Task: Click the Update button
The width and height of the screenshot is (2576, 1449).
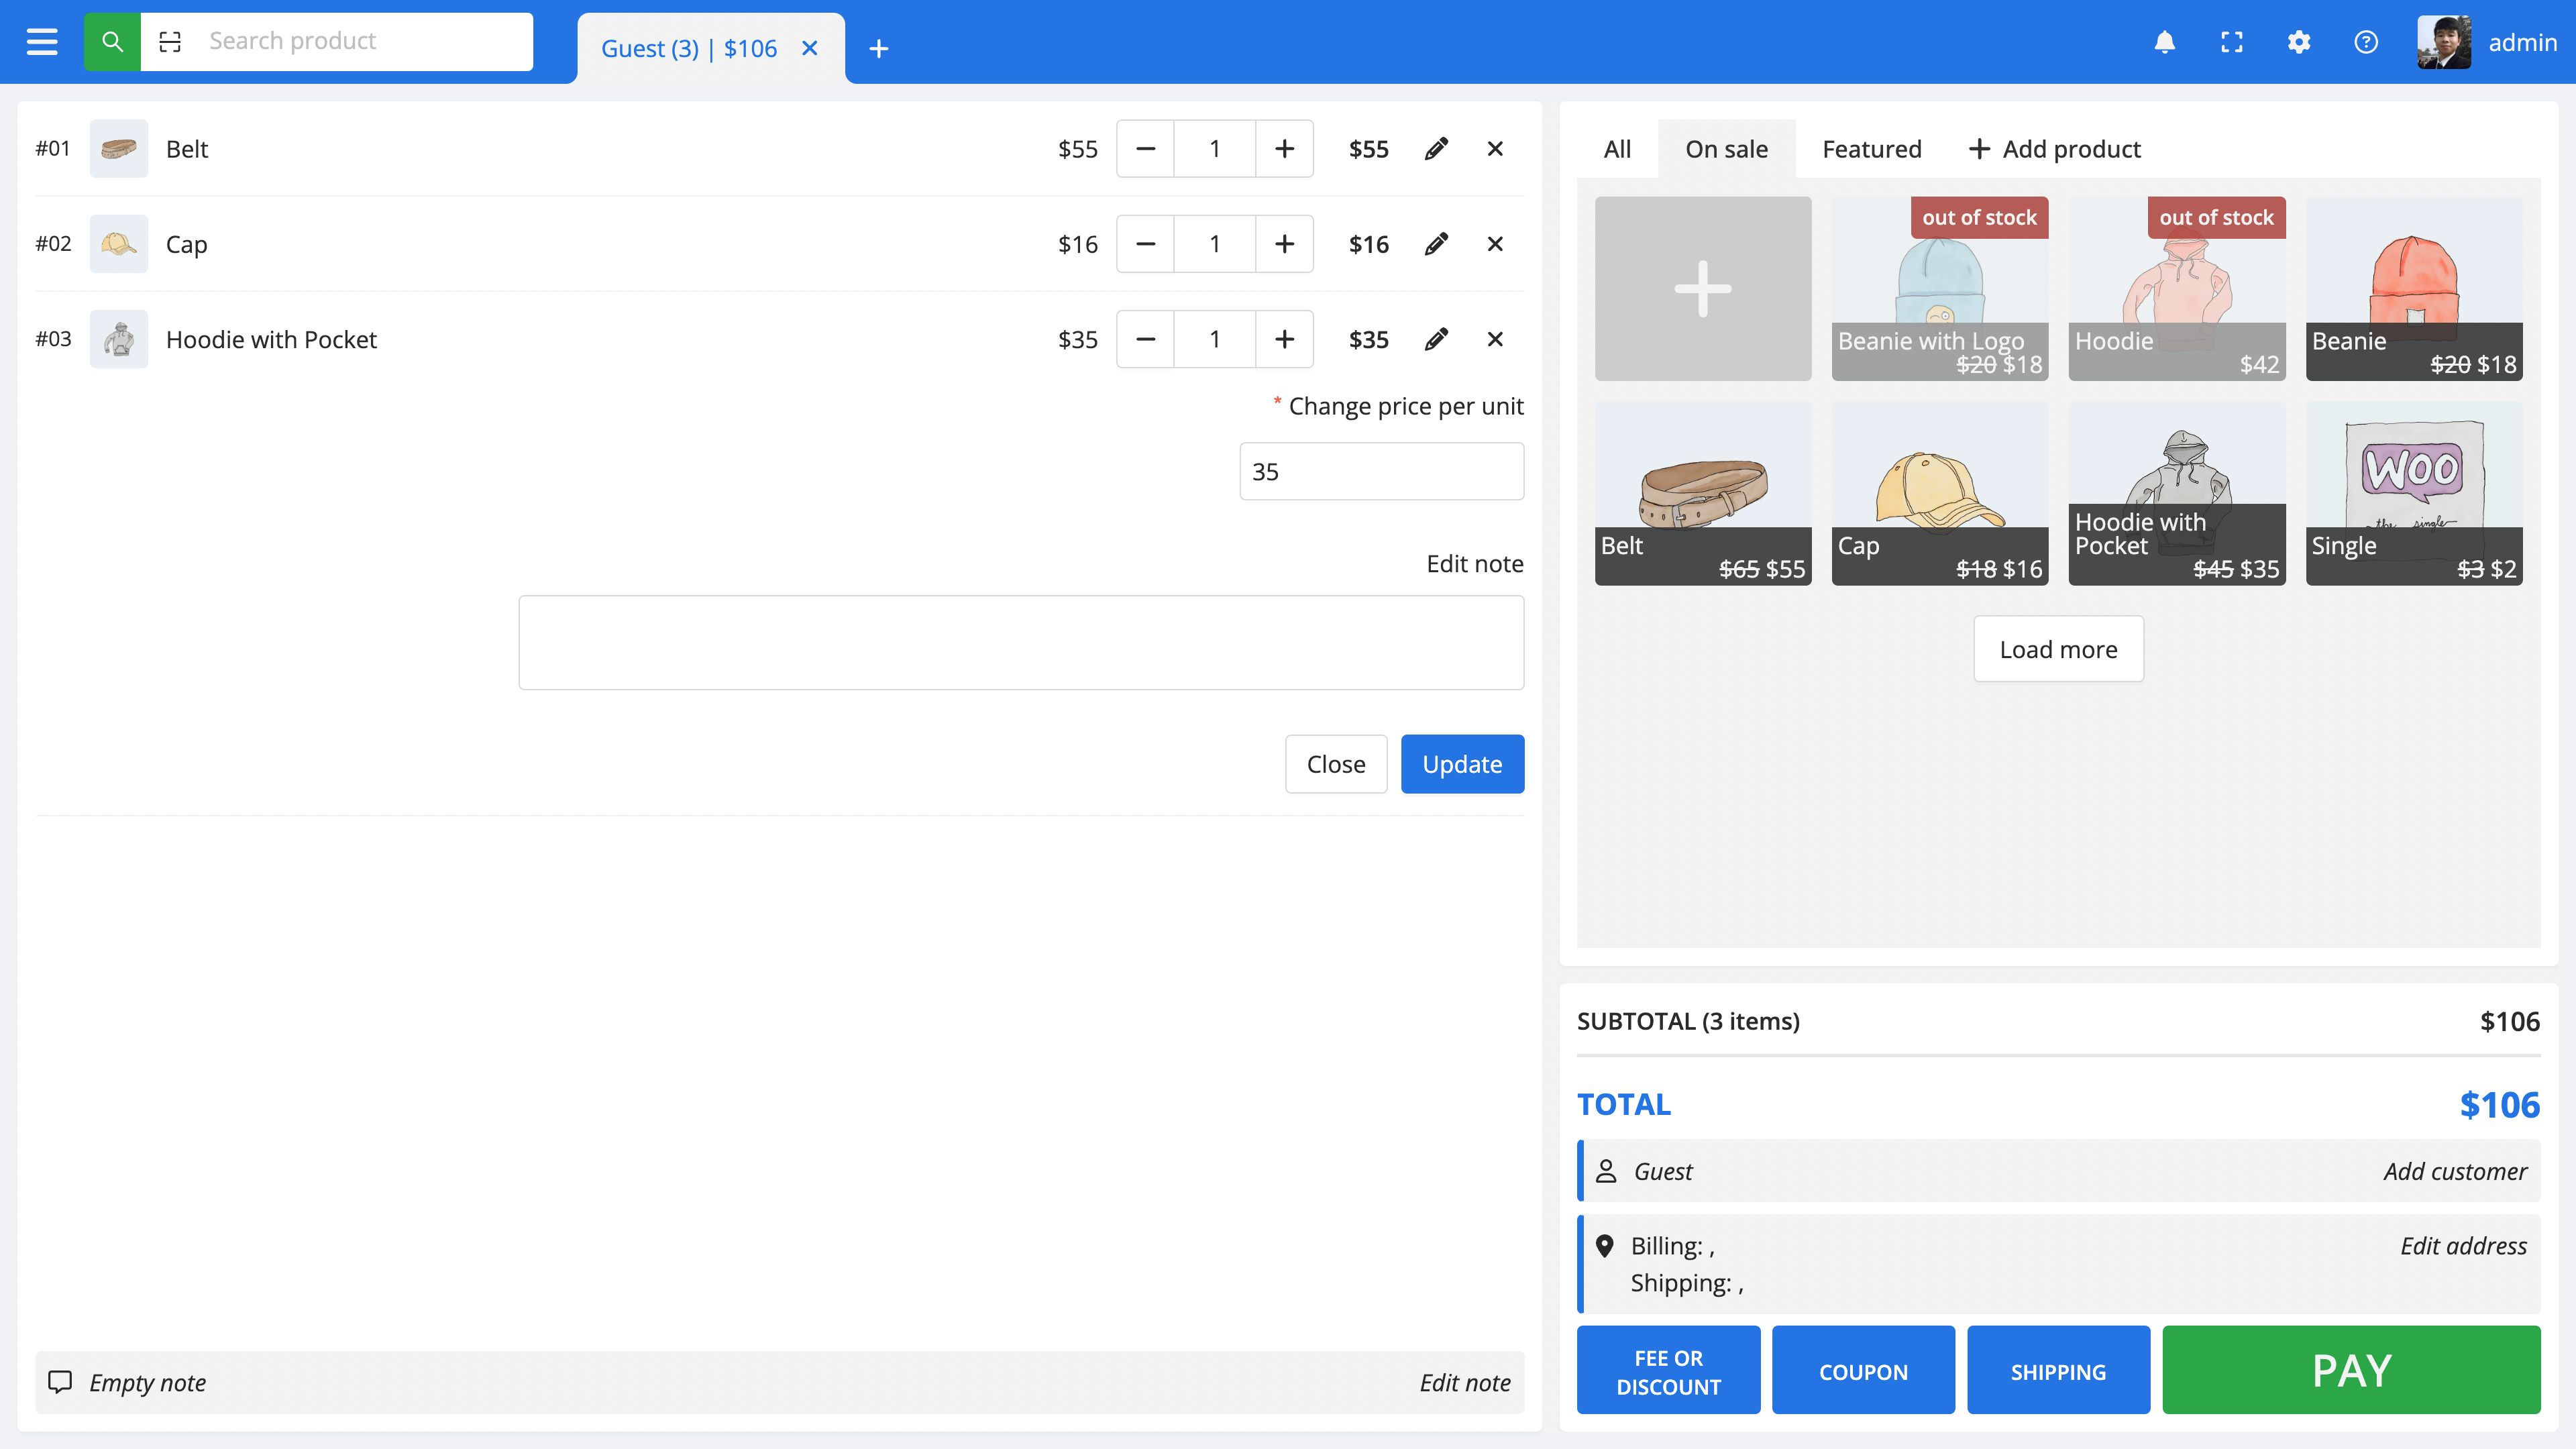Action: click(1461, 764)
